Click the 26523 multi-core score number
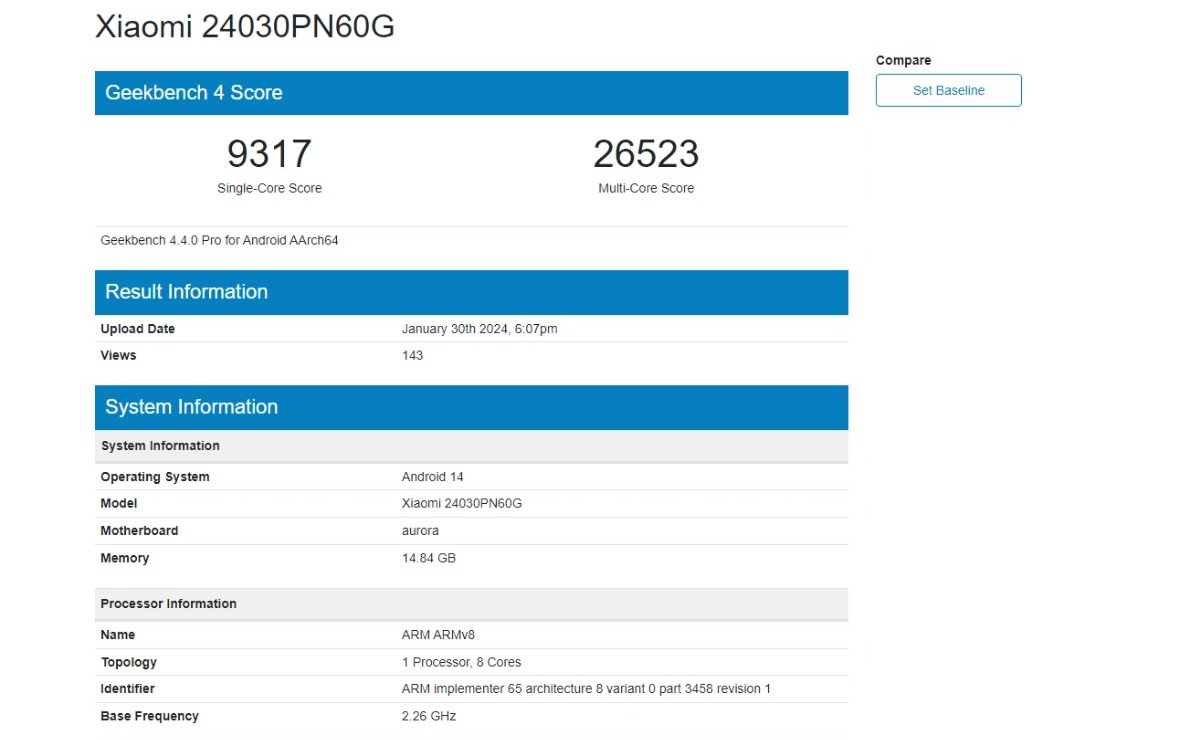Screen dimensions: 1190x740 tap(645, 154)
